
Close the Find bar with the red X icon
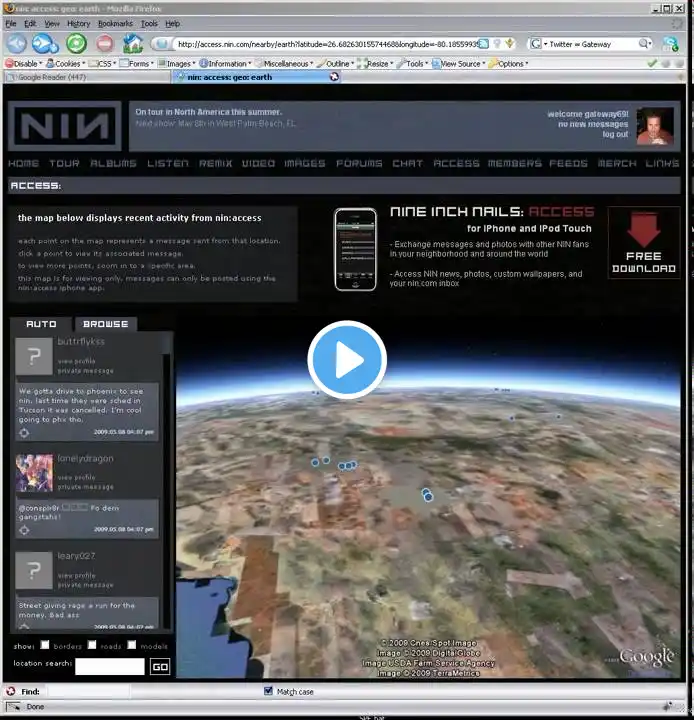11,691
